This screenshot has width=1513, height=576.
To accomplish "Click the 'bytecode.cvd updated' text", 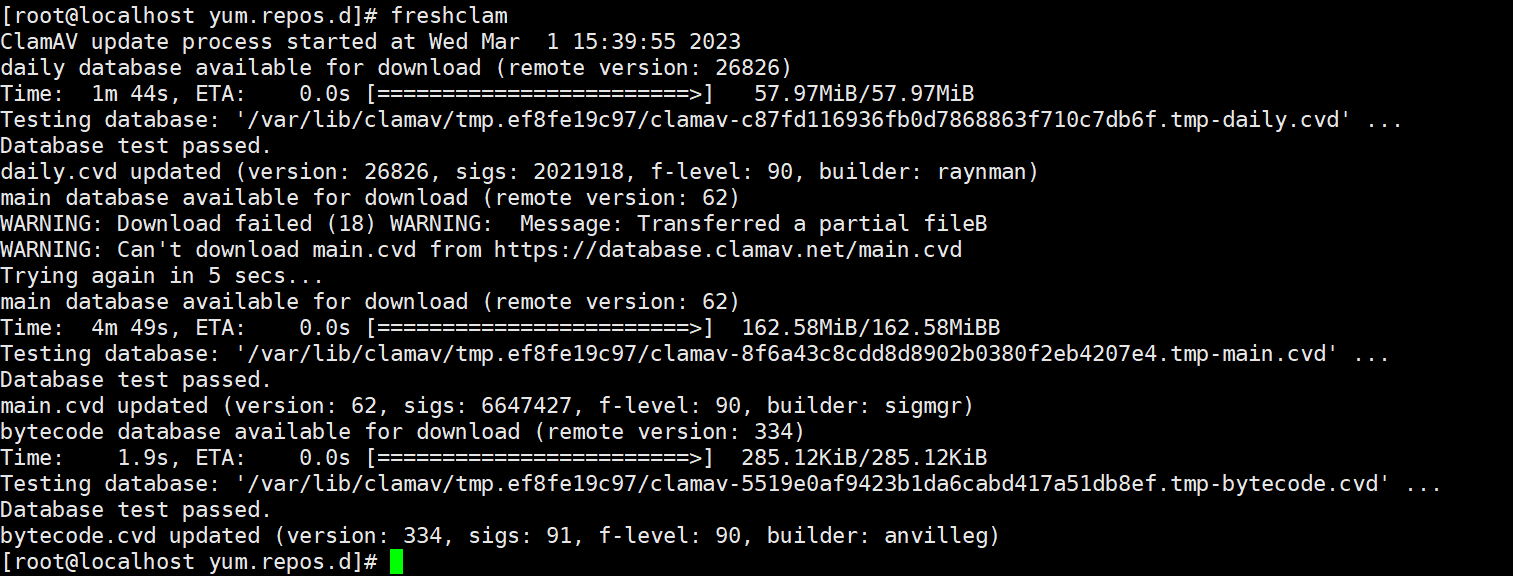I will pyautogui.click(x=130, y=536).
